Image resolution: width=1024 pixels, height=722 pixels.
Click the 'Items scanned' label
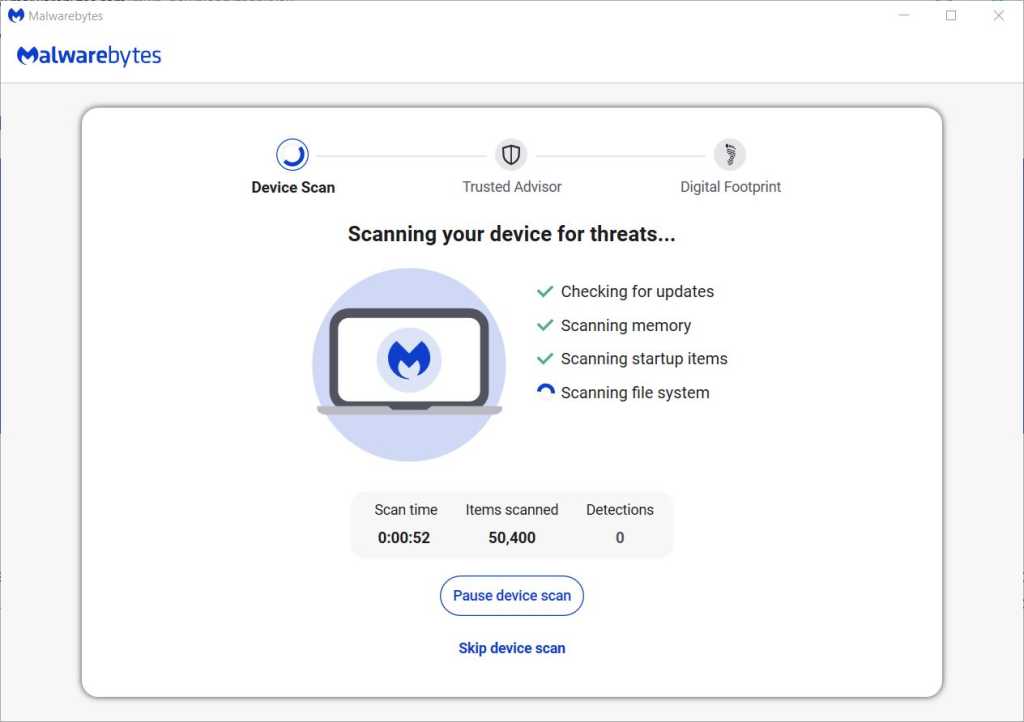pos(512,510)
